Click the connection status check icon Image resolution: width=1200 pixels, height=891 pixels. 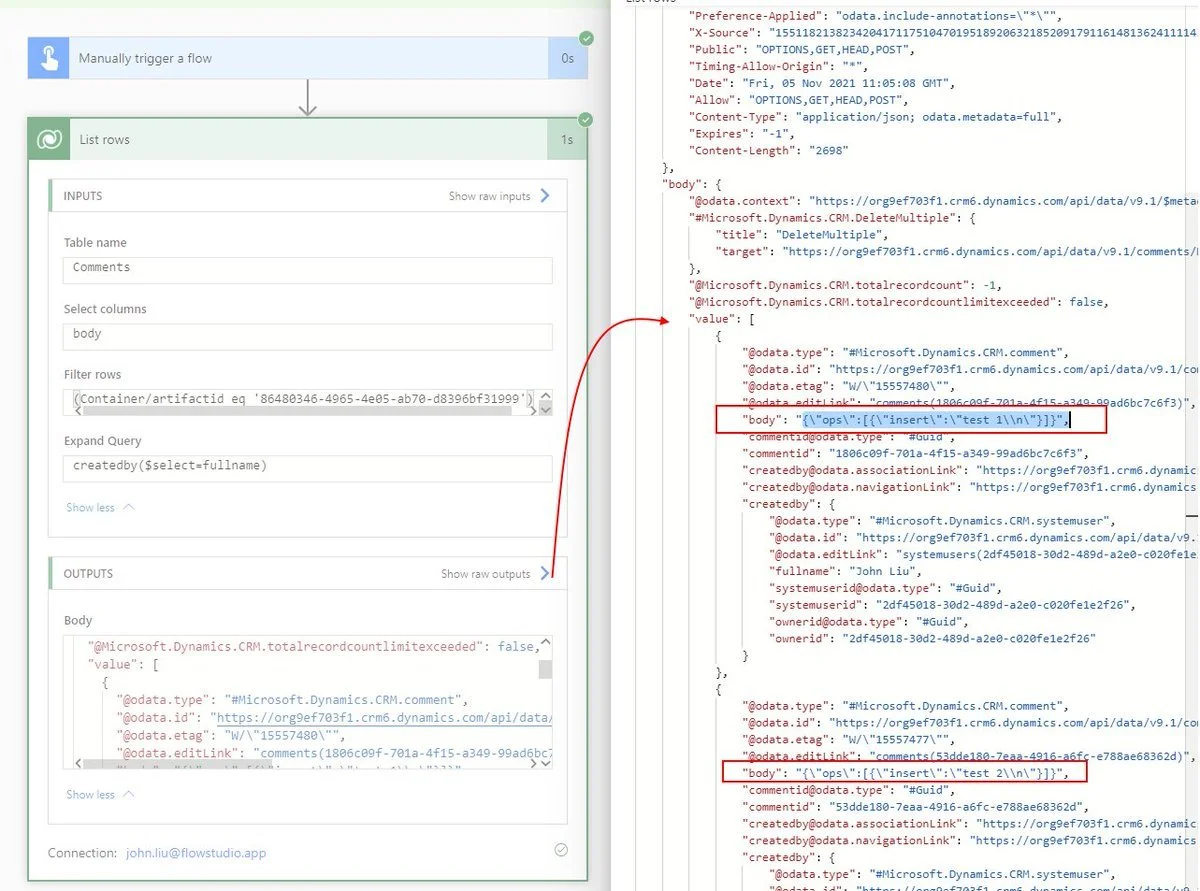click(561, 849)
